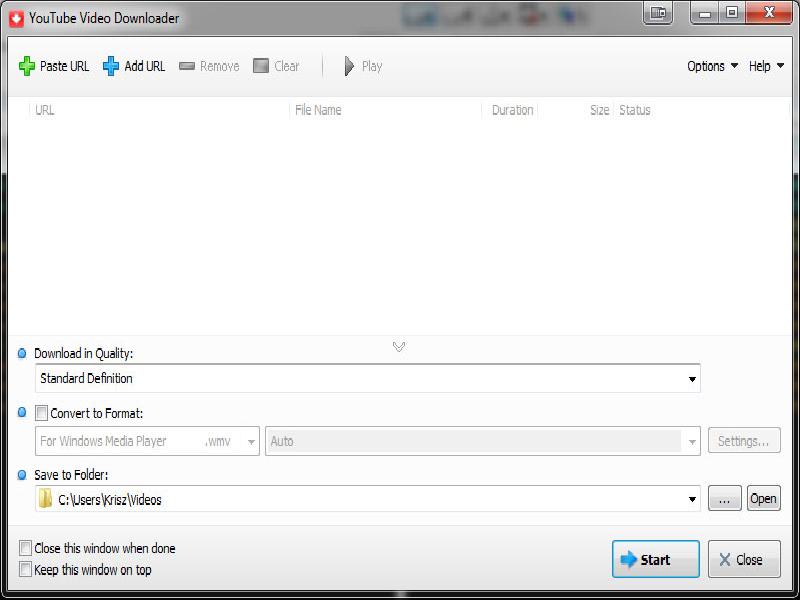Click the Clear square icon
Image resolution: width=800 pixels, height=600 pixels.
click(261, 66)
